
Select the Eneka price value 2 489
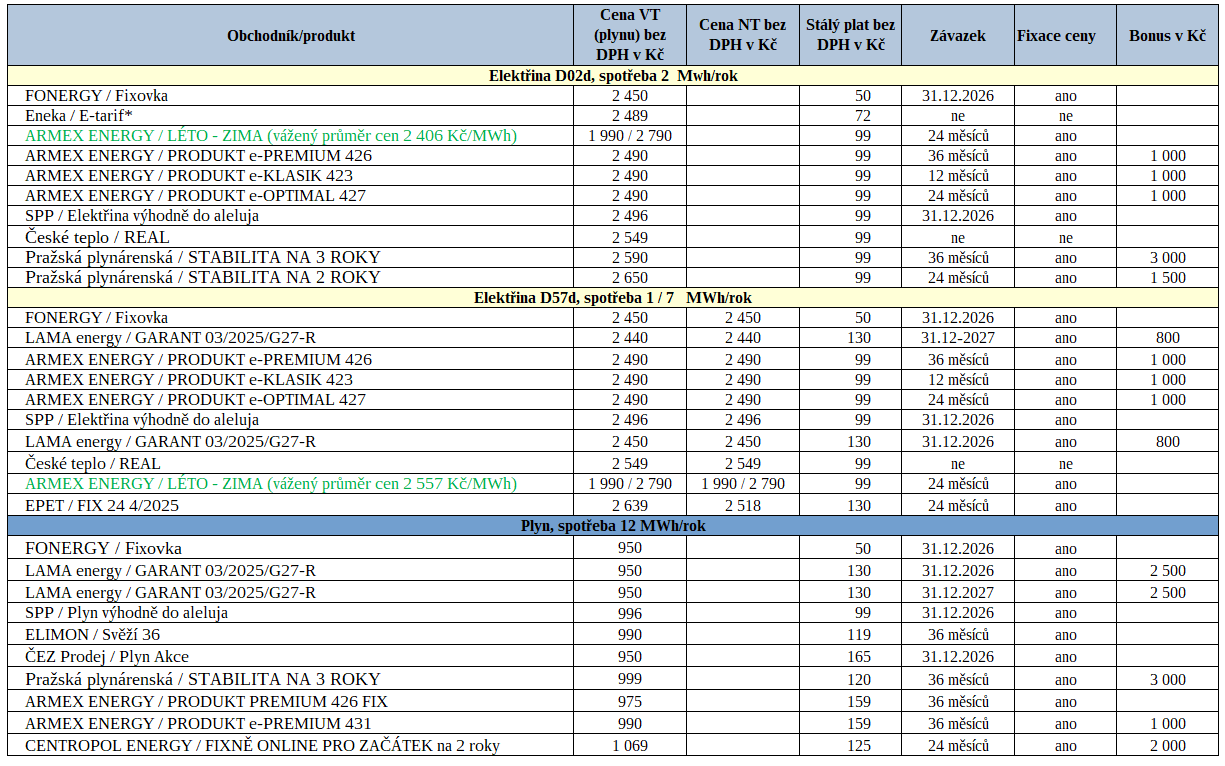coord(630,116)
